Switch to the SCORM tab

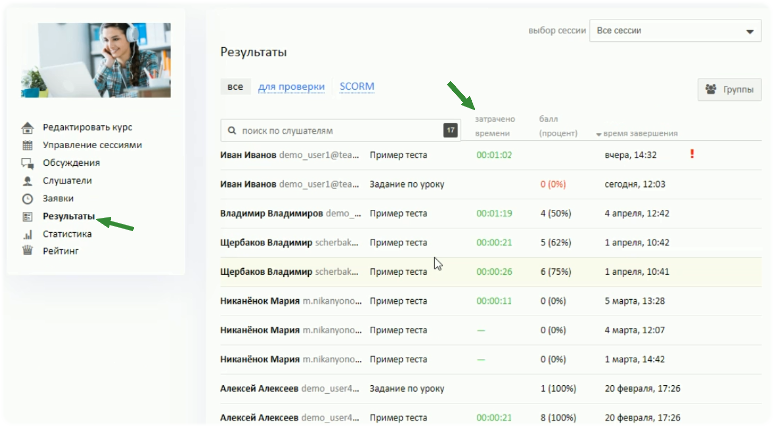357,87
